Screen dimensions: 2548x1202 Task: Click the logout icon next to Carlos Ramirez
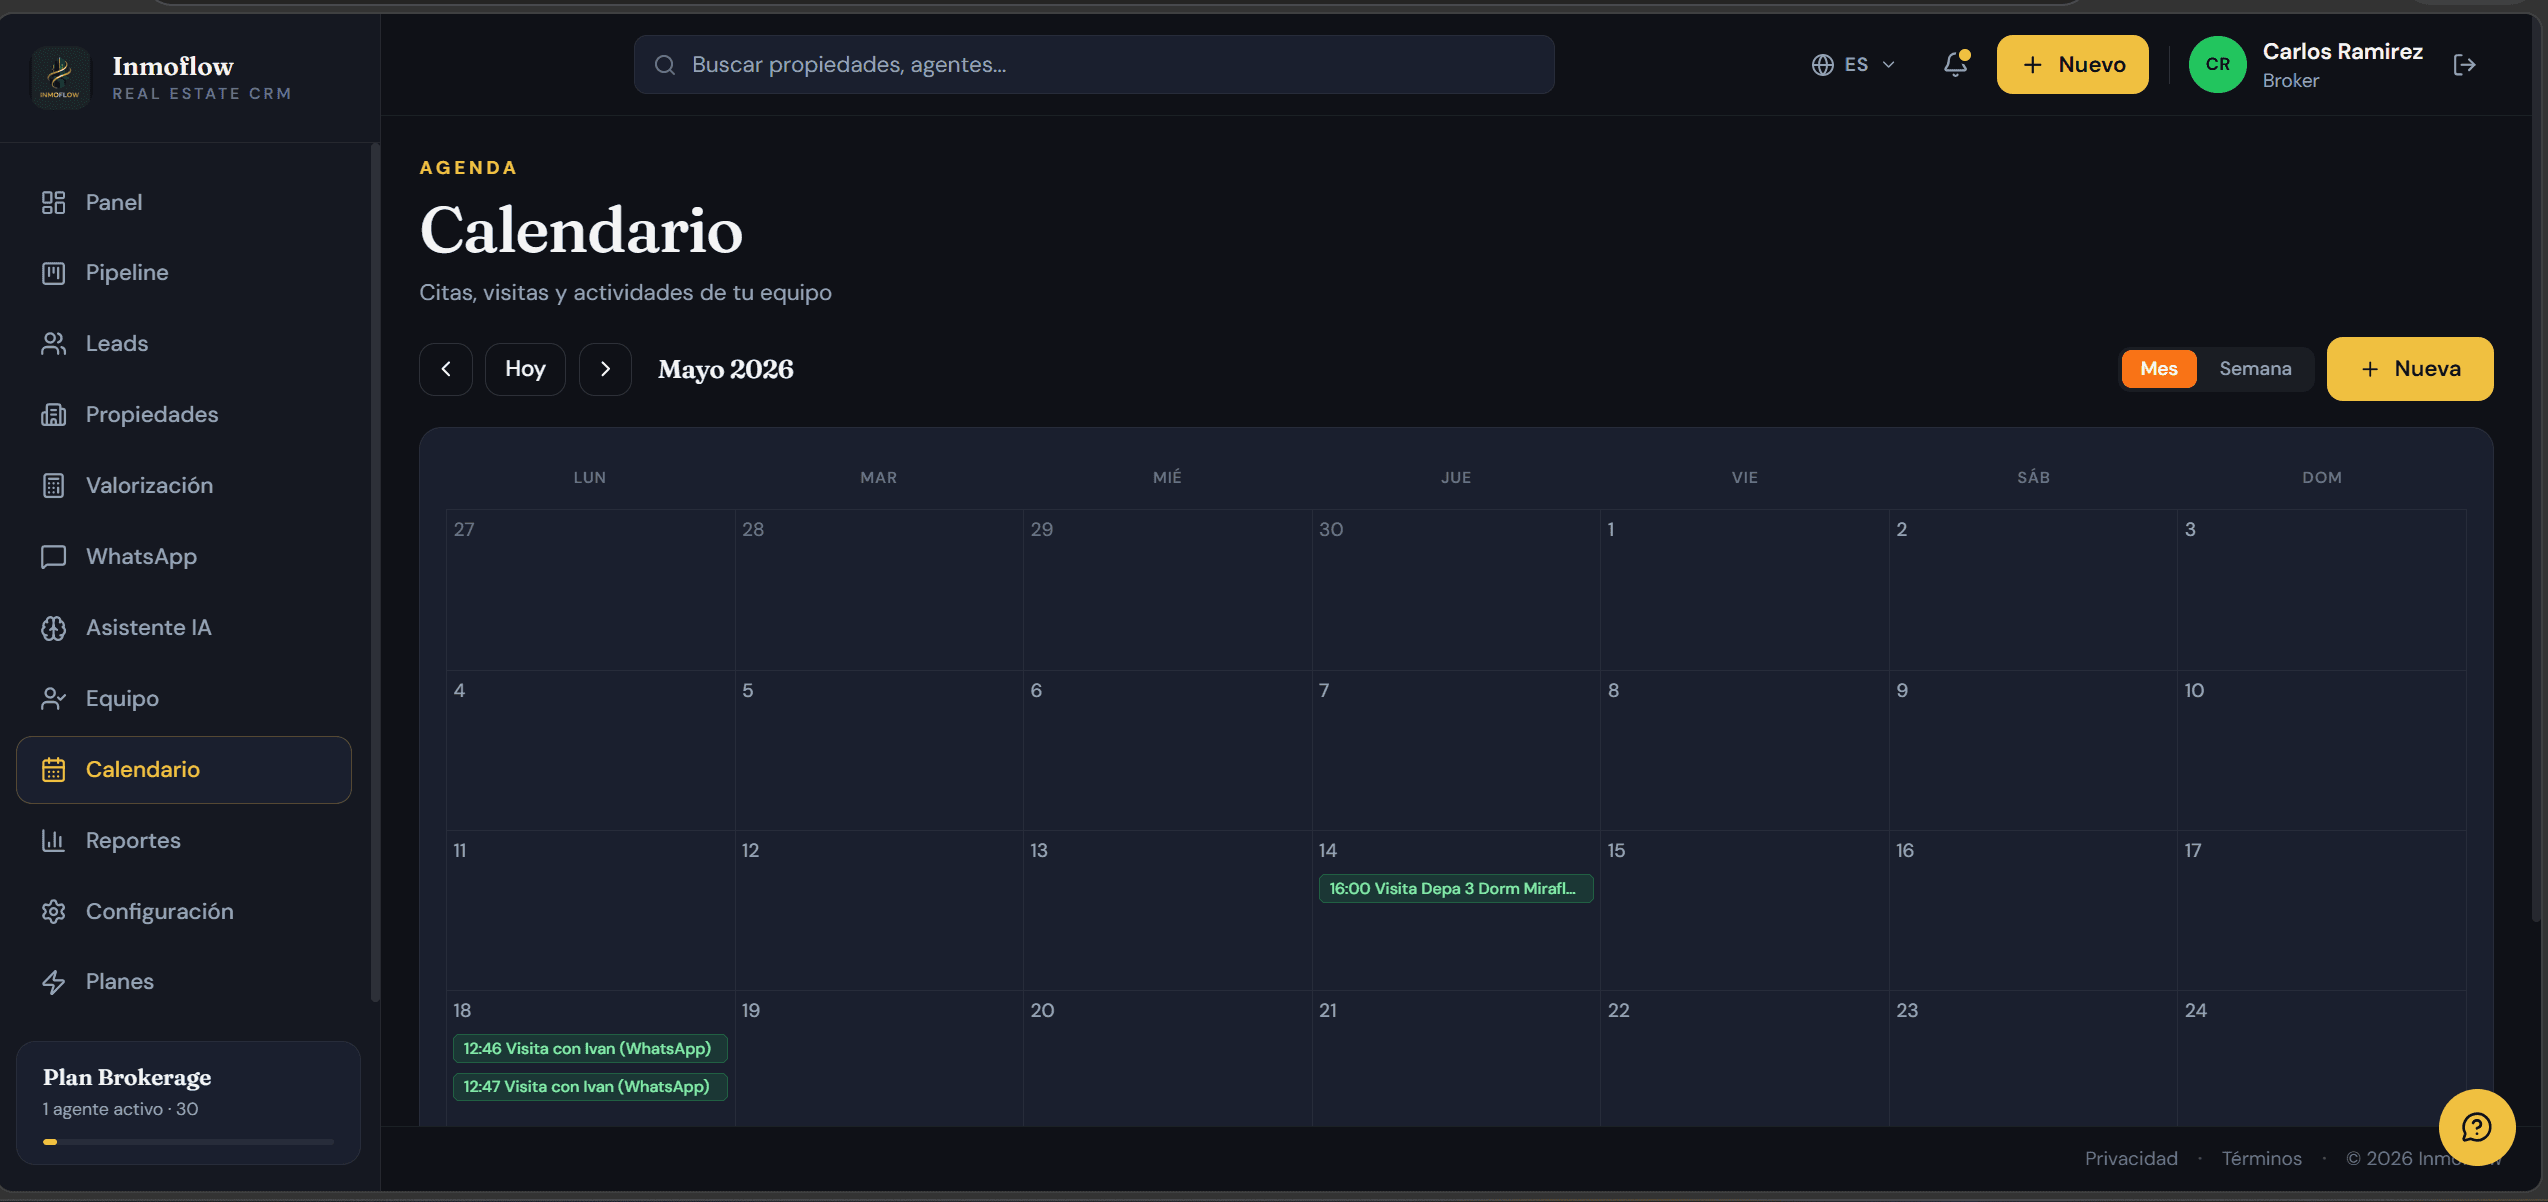(2464, 65)
